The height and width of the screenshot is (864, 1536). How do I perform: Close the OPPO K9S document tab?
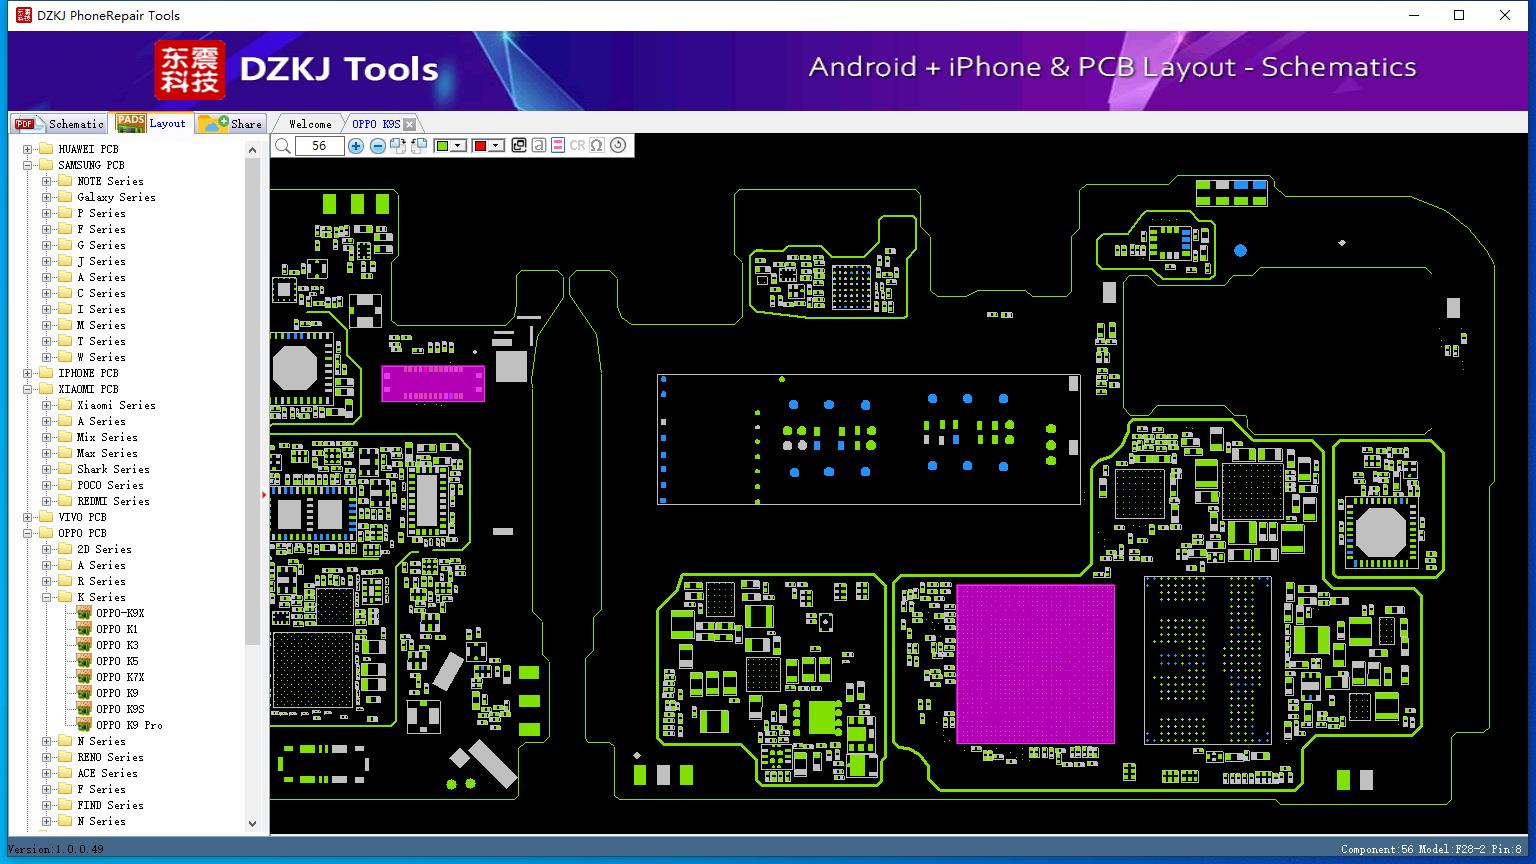pos(409,124)
